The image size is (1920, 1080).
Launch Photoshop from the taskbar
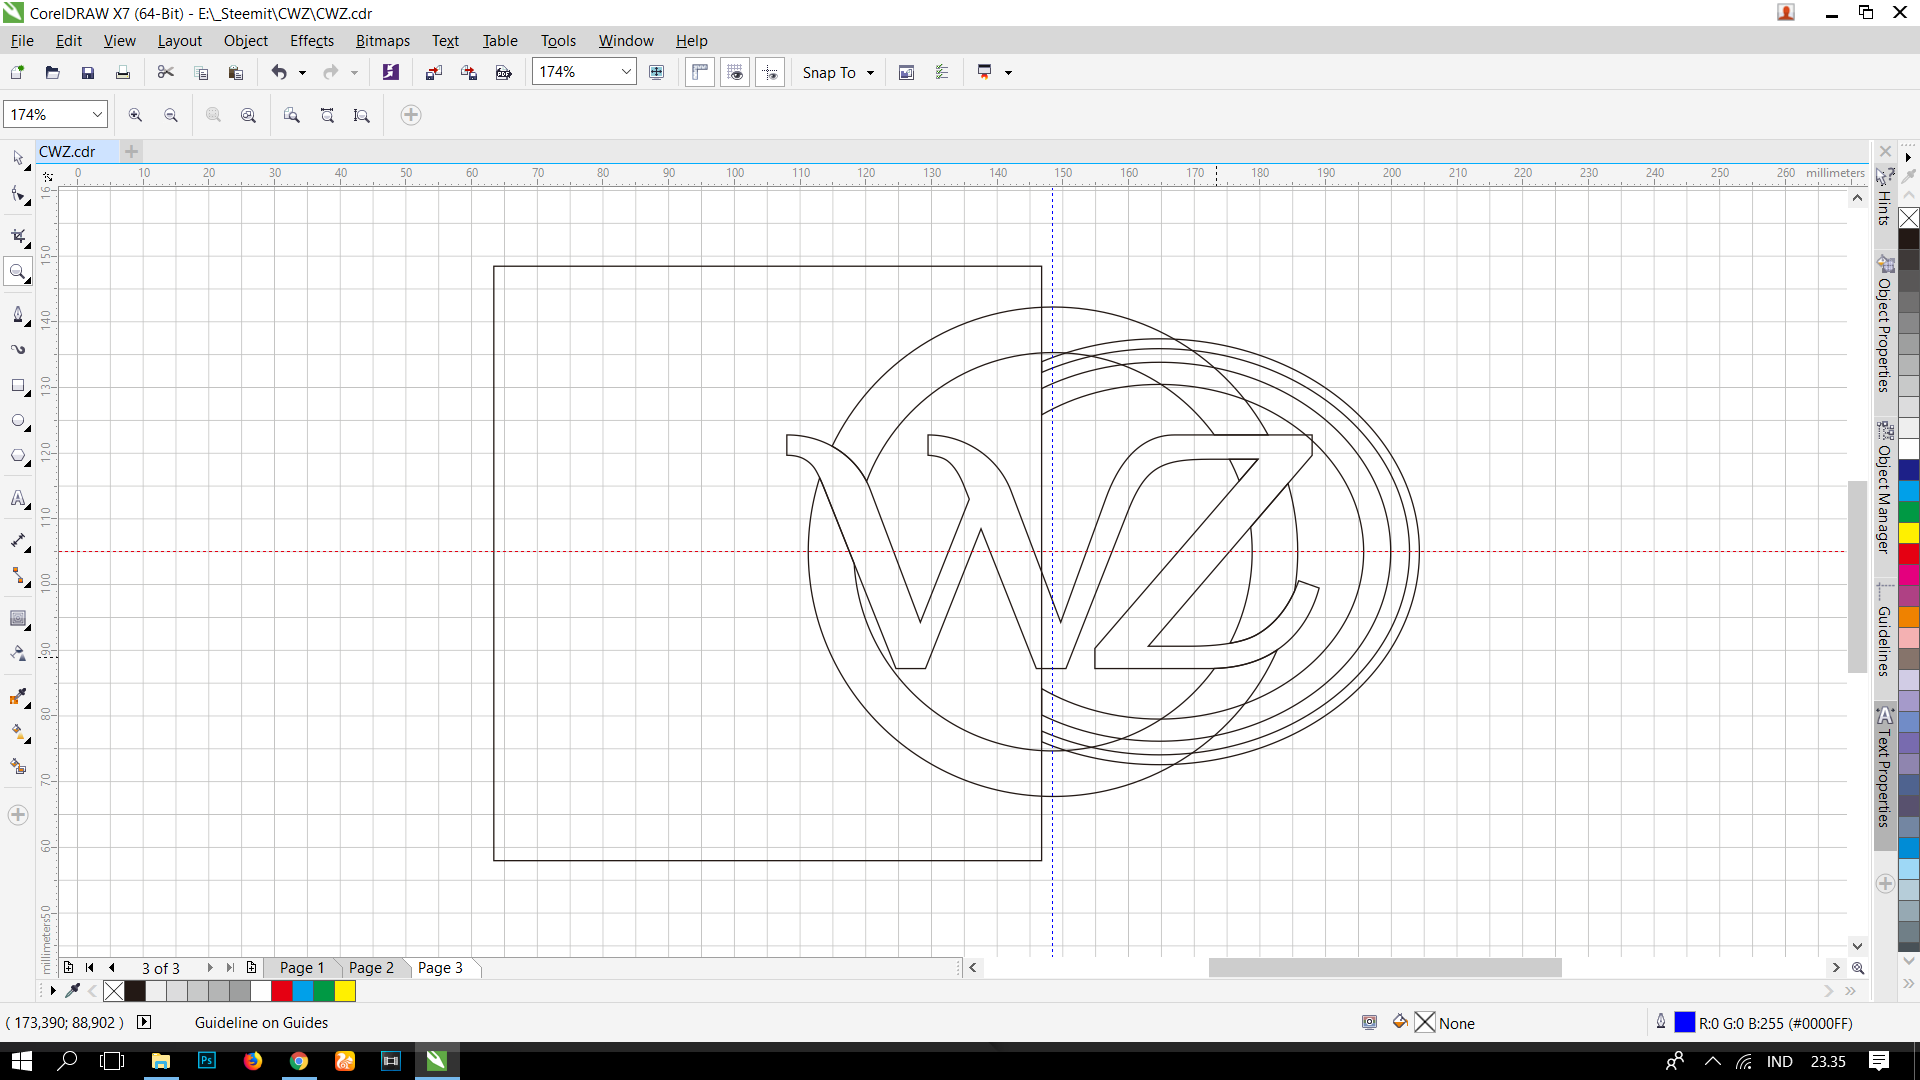coord(206,1061)
